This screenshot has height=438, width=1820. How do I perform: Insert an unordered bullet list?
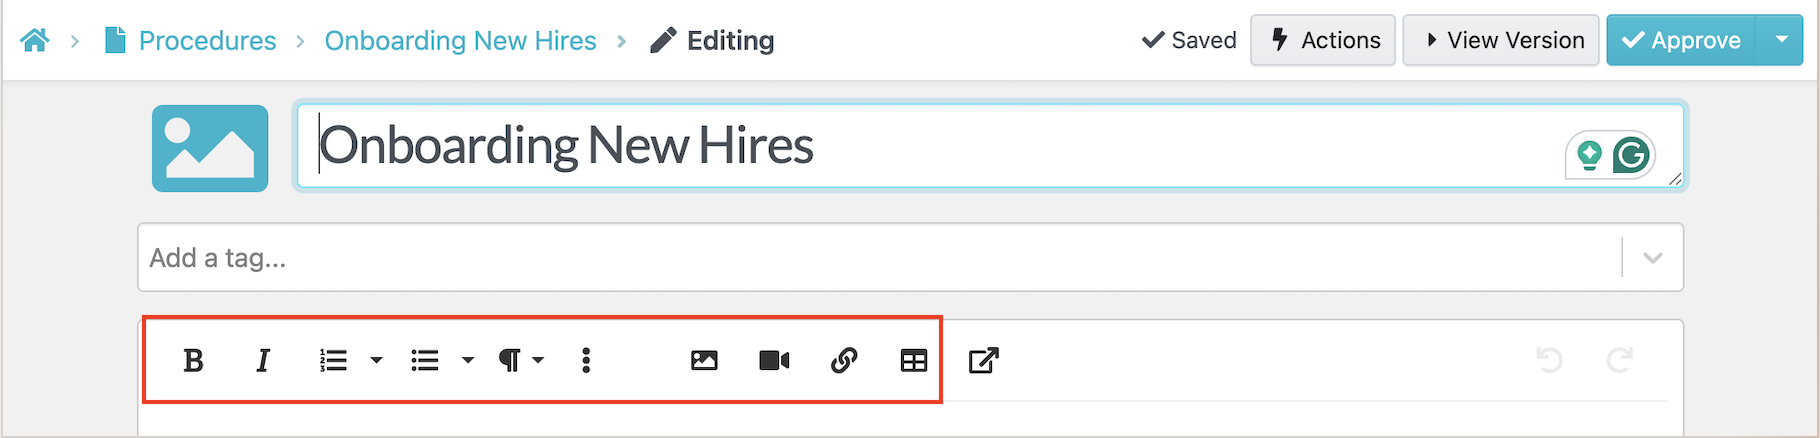coord(425,360)
